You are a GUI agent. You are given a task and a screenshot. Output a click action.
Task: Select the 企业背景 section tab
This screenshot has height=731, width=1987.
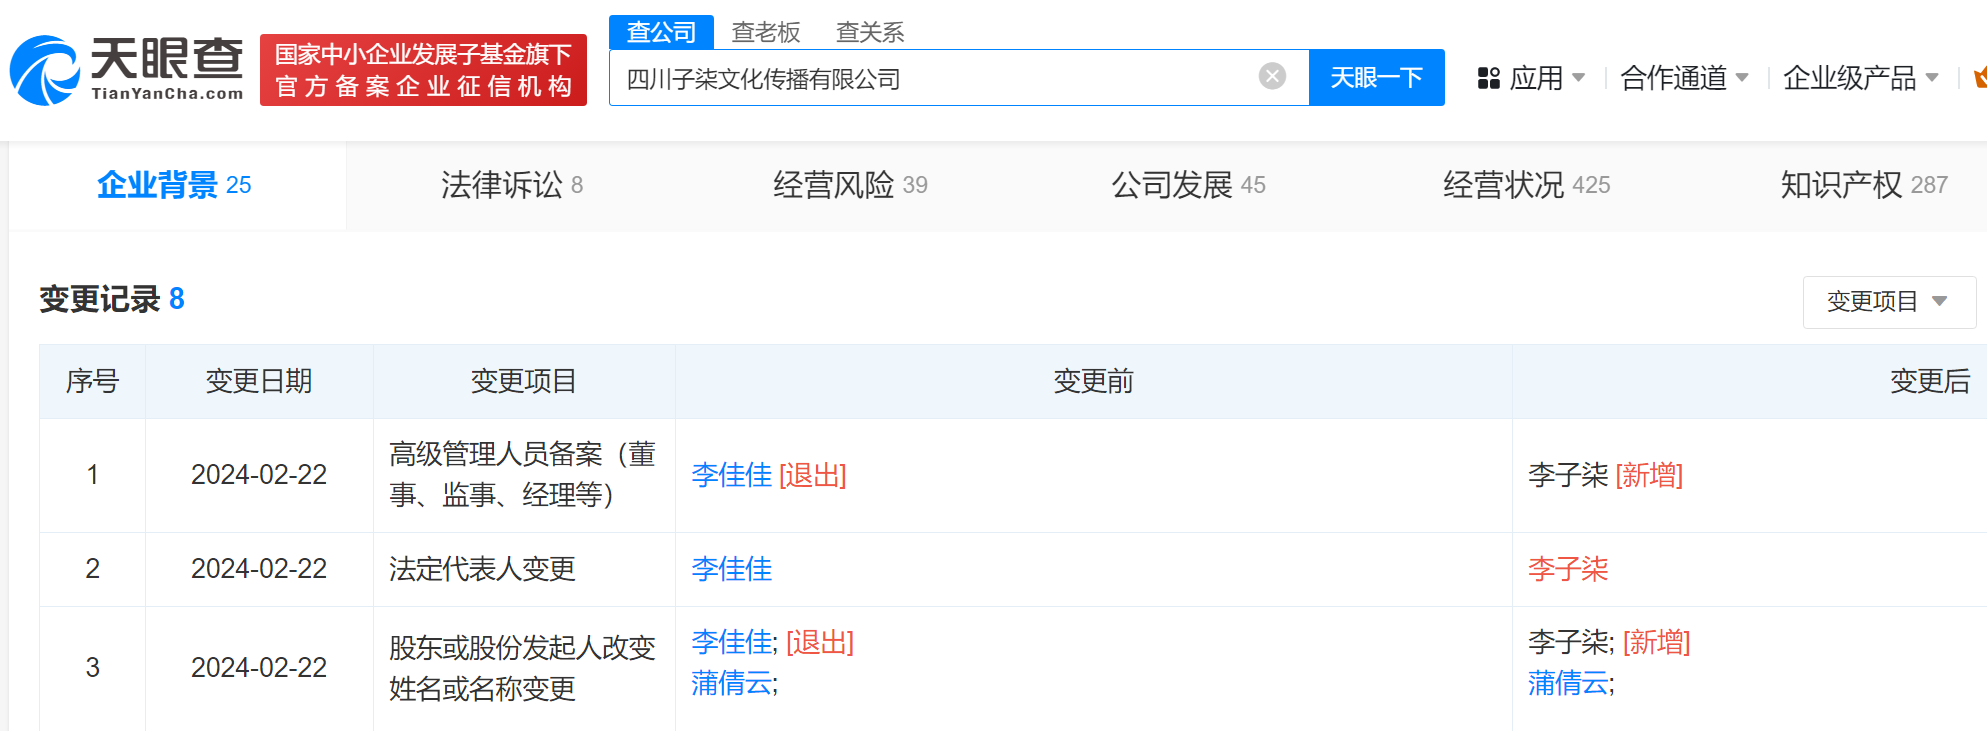click(x=174, y=185)
